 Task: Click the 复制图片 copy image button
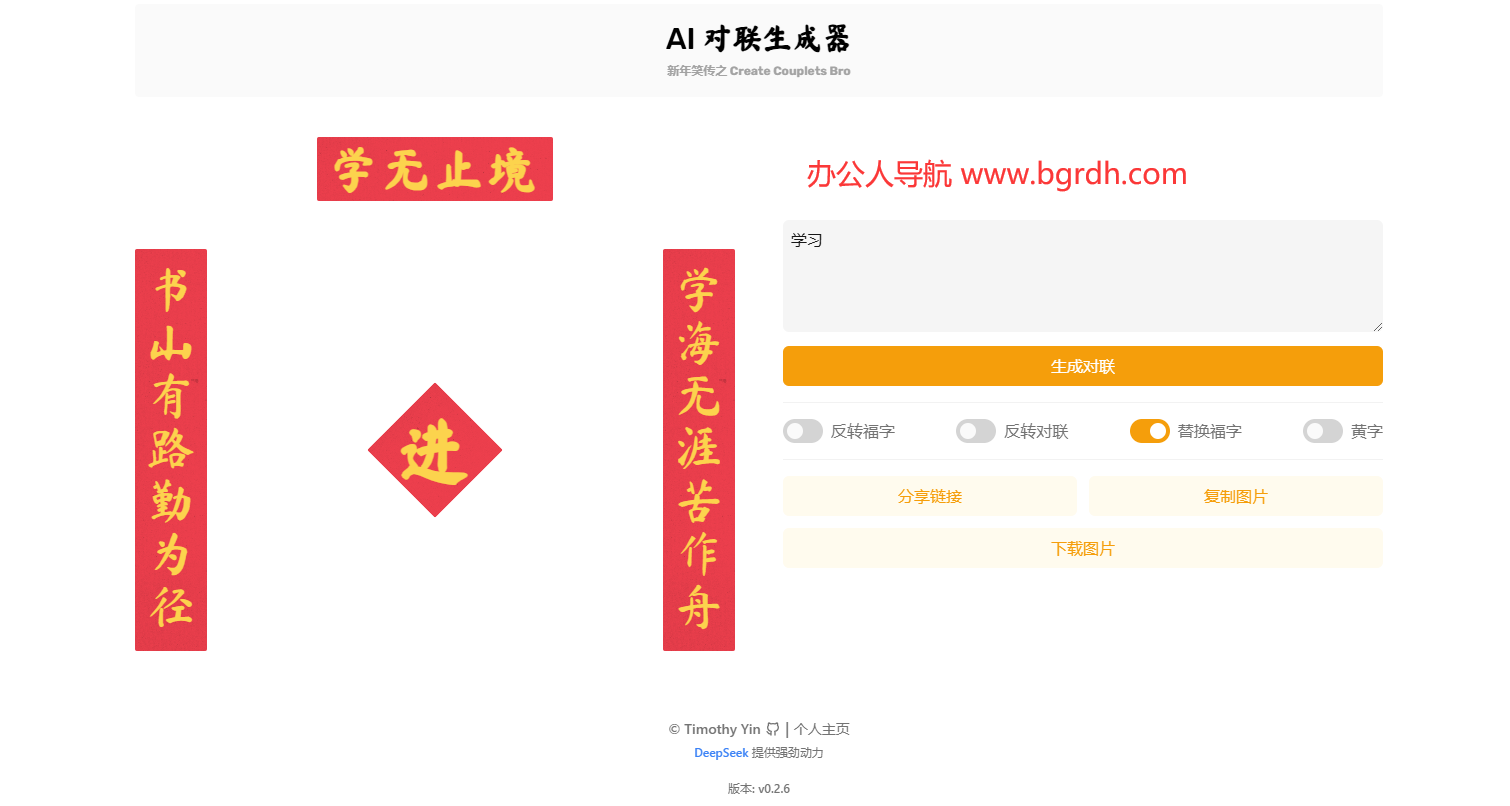(1236, 495)
